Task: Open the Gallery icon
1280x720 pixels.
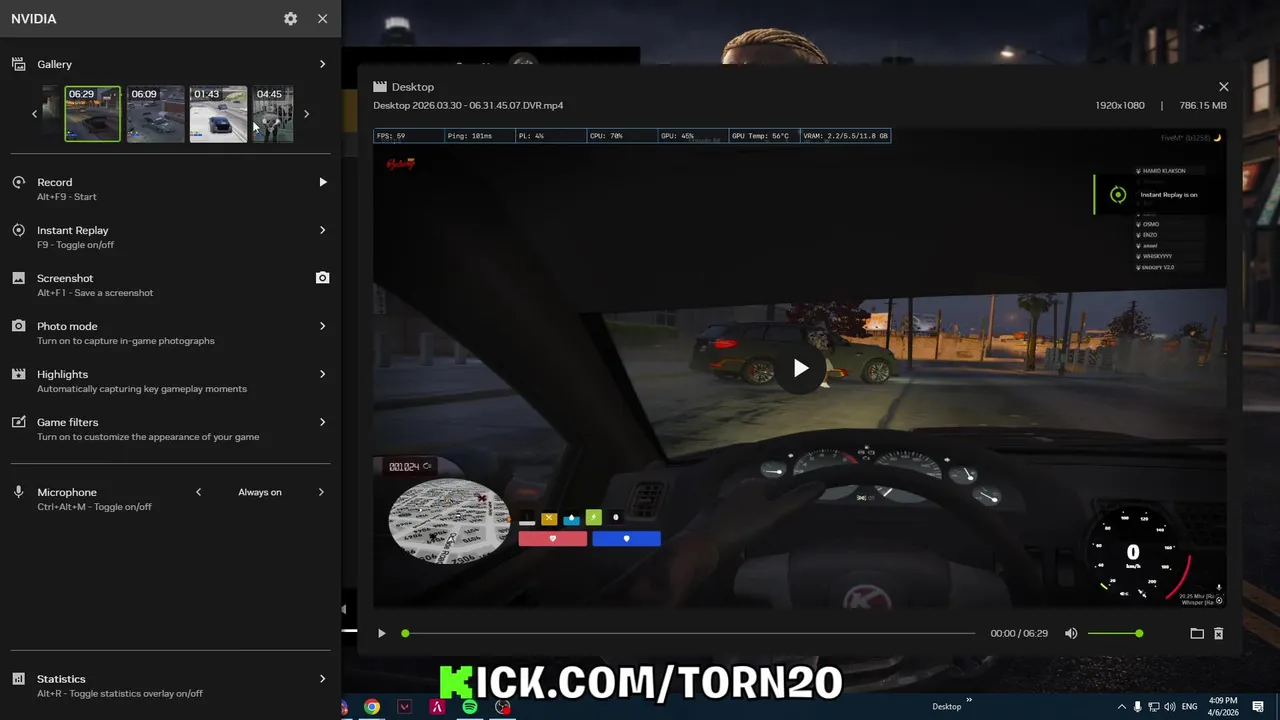Action: pos(18,64)
